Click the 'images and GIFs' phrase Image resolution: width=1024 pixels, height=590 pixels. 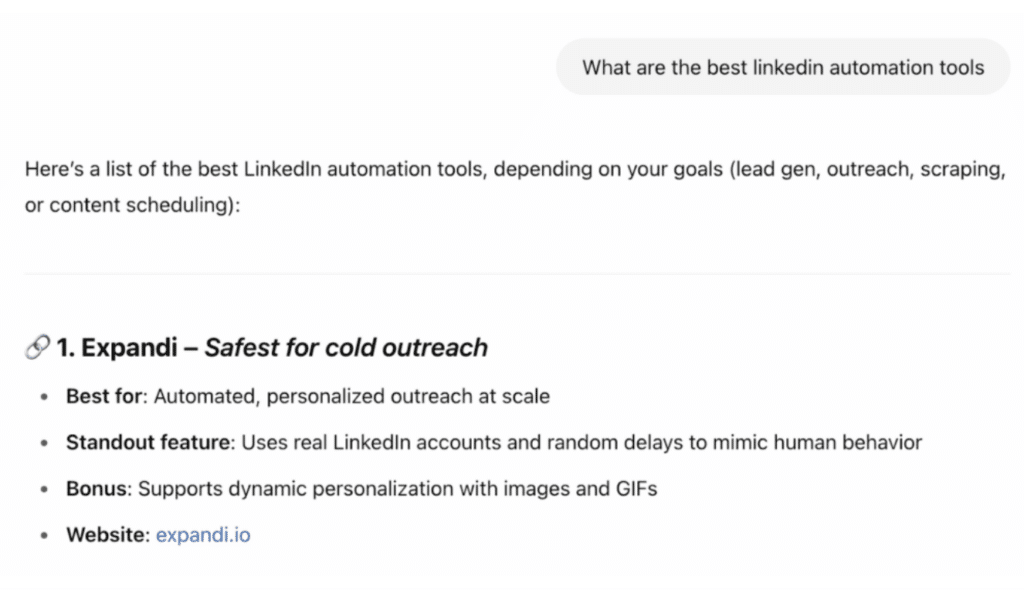589,489
